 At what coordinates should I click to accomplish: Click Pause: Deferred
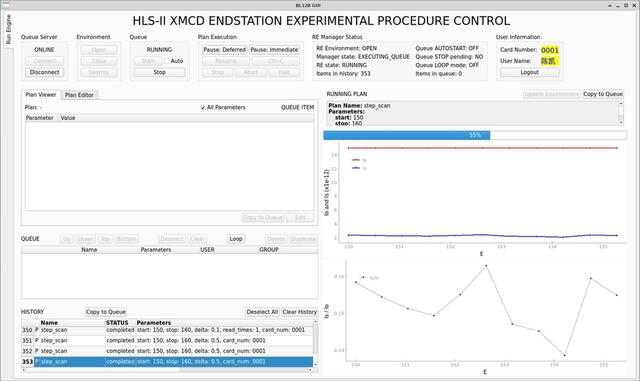pos(224,49)
